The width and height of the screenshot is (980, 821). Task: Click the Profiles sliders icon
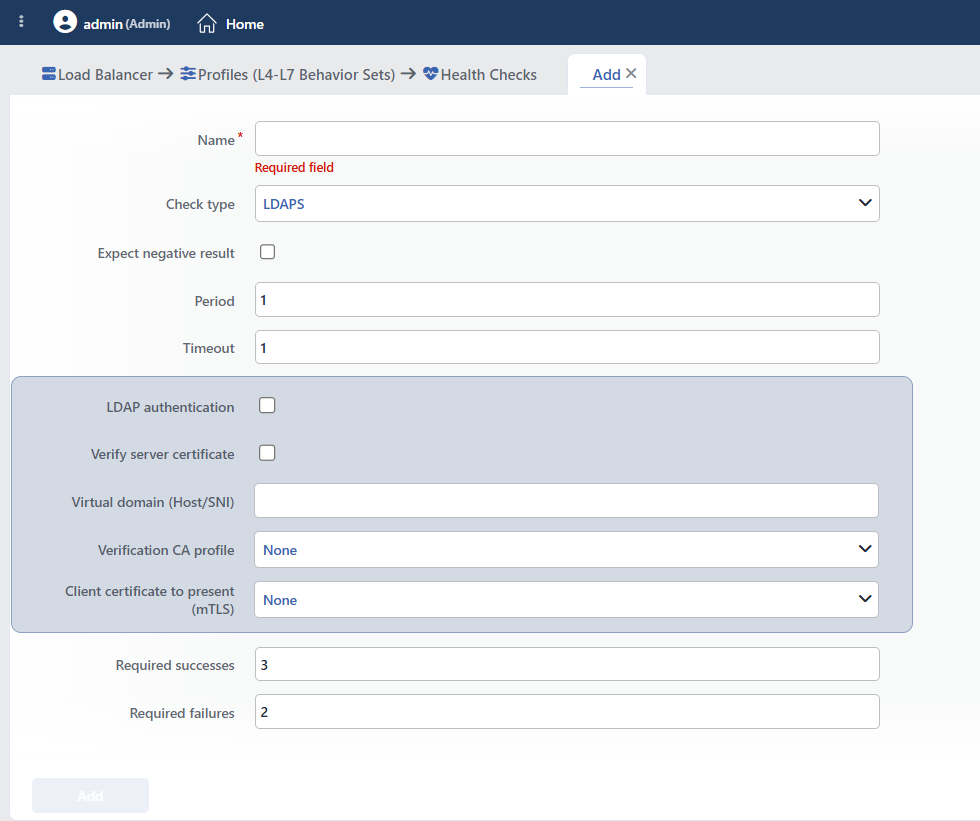click(188, 74)
